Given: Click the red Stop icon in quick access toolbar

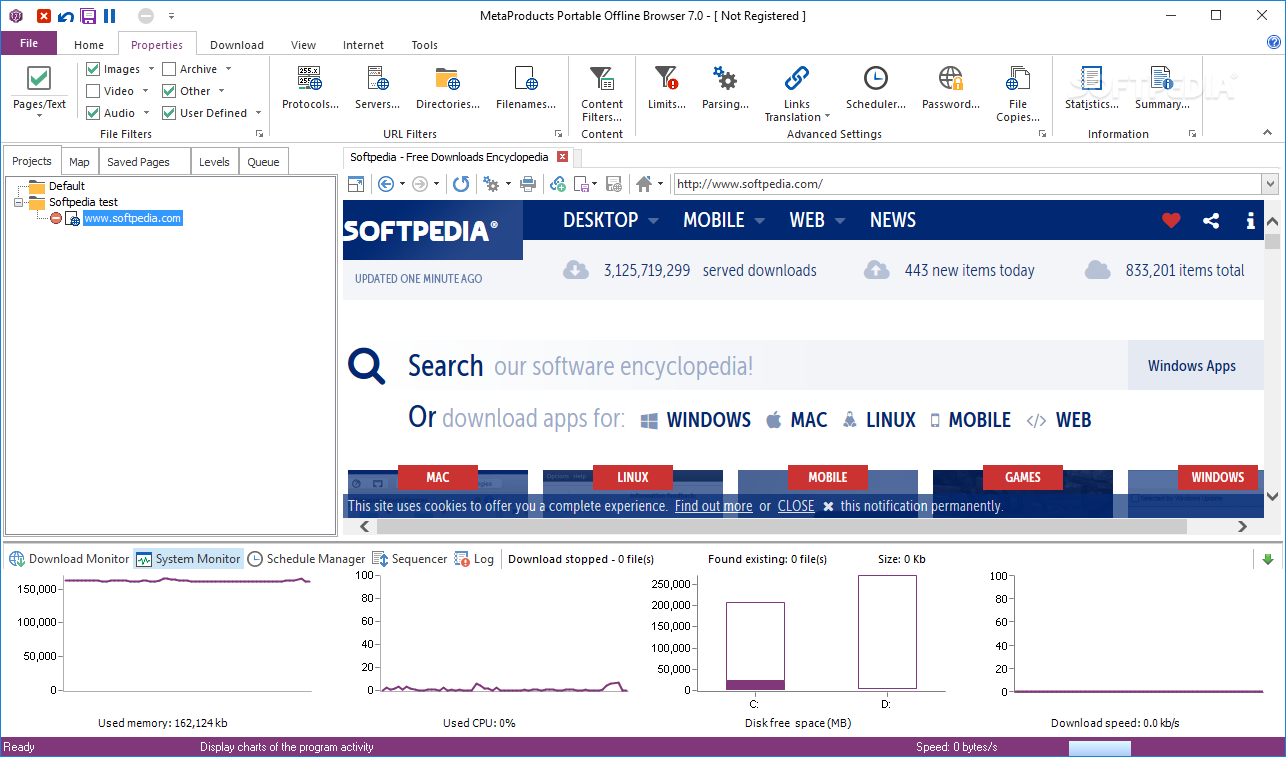Looking at the screenshot, I should pos(44,16).
